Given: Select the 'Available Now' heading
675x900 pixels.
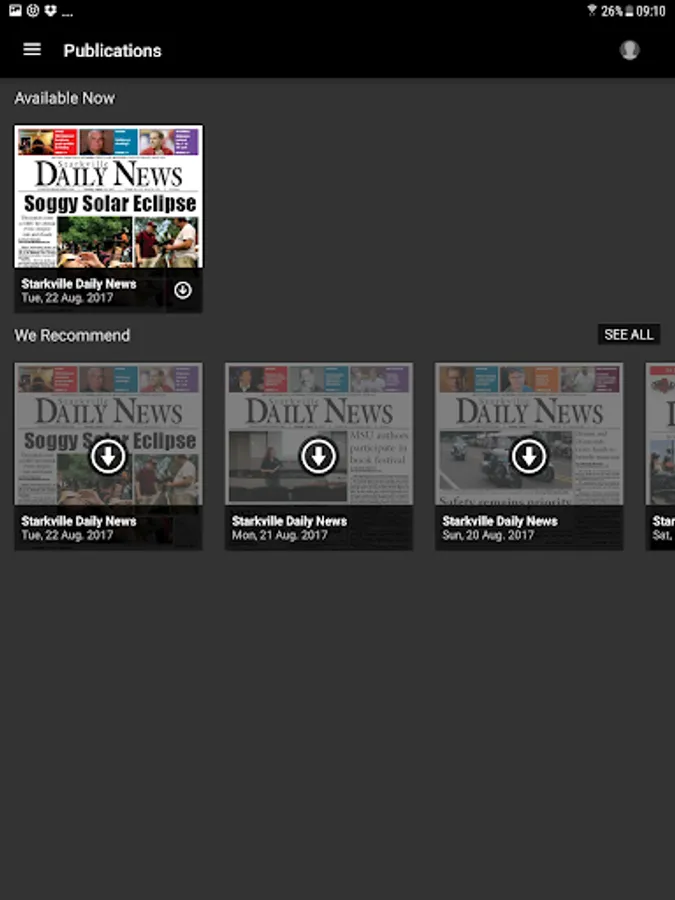Looking at the screenshot, I should pos(64,98).
